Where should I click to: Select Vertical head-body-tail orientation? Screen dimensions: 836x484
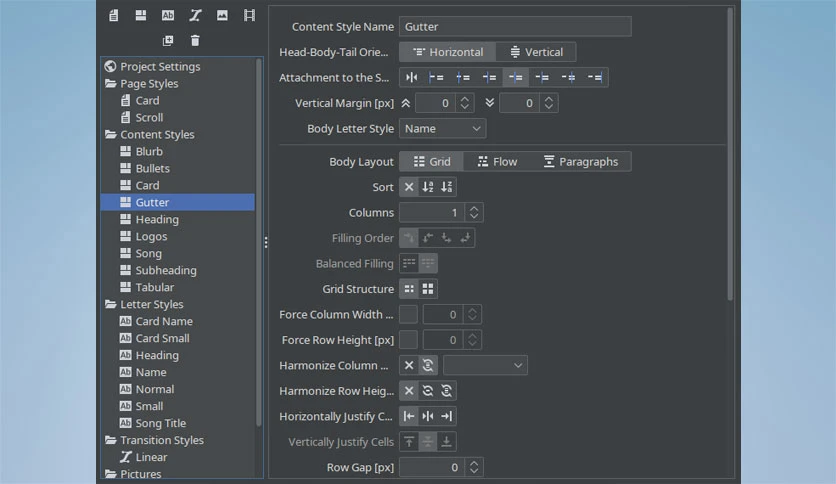536,52
